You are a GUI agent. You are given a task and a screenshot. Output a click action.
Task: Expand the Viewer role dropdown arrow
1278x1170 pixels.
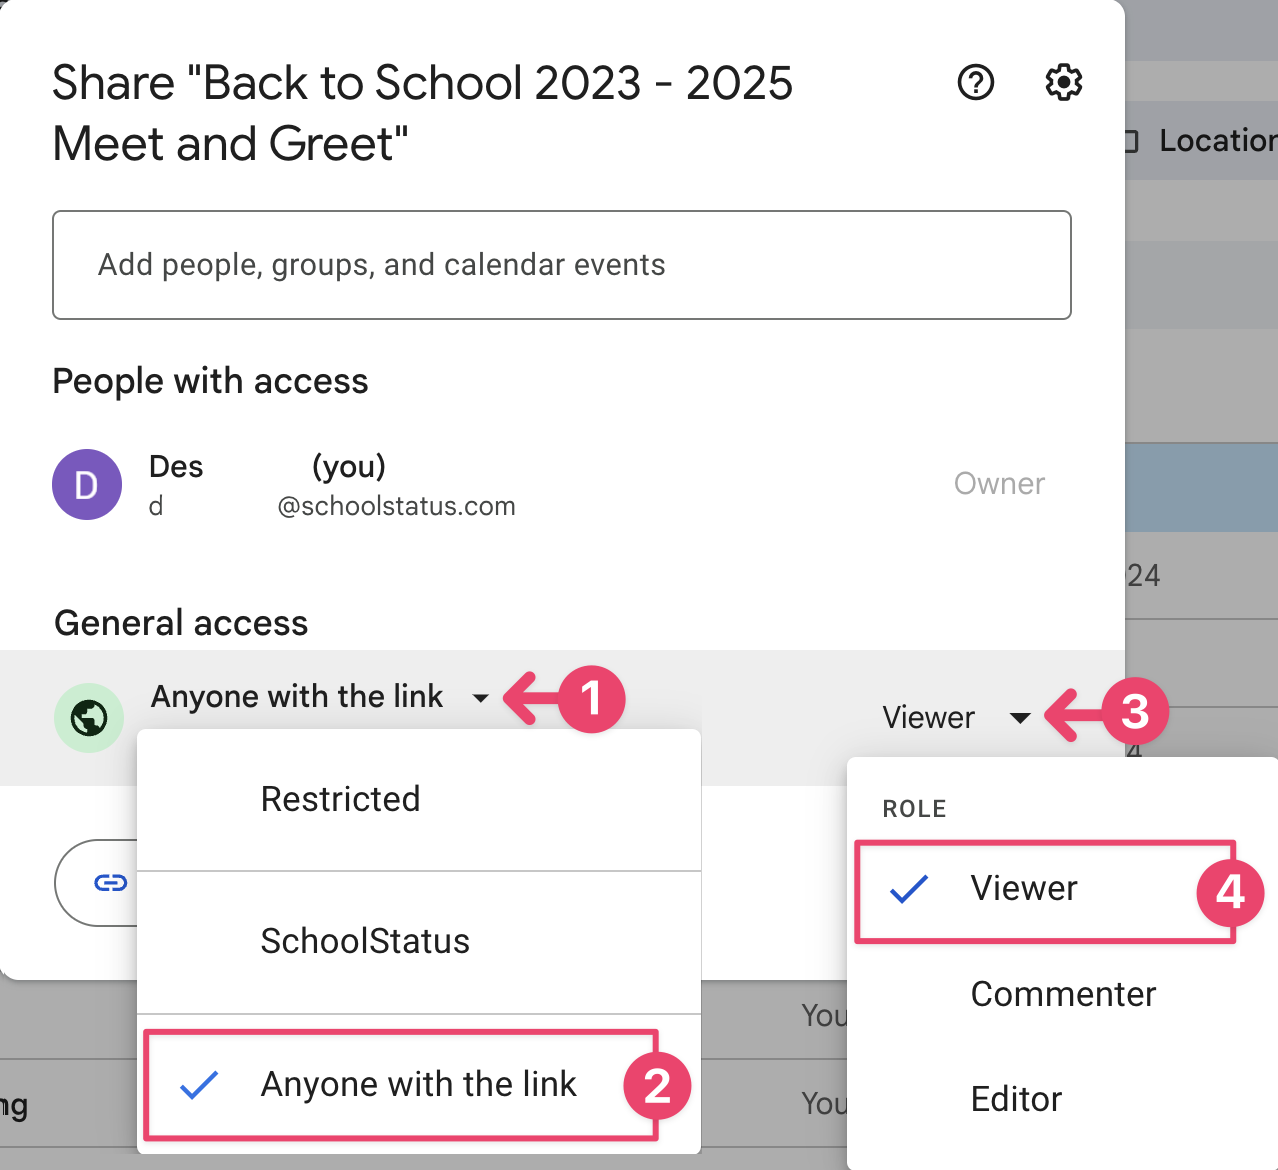coord(1020,718)
